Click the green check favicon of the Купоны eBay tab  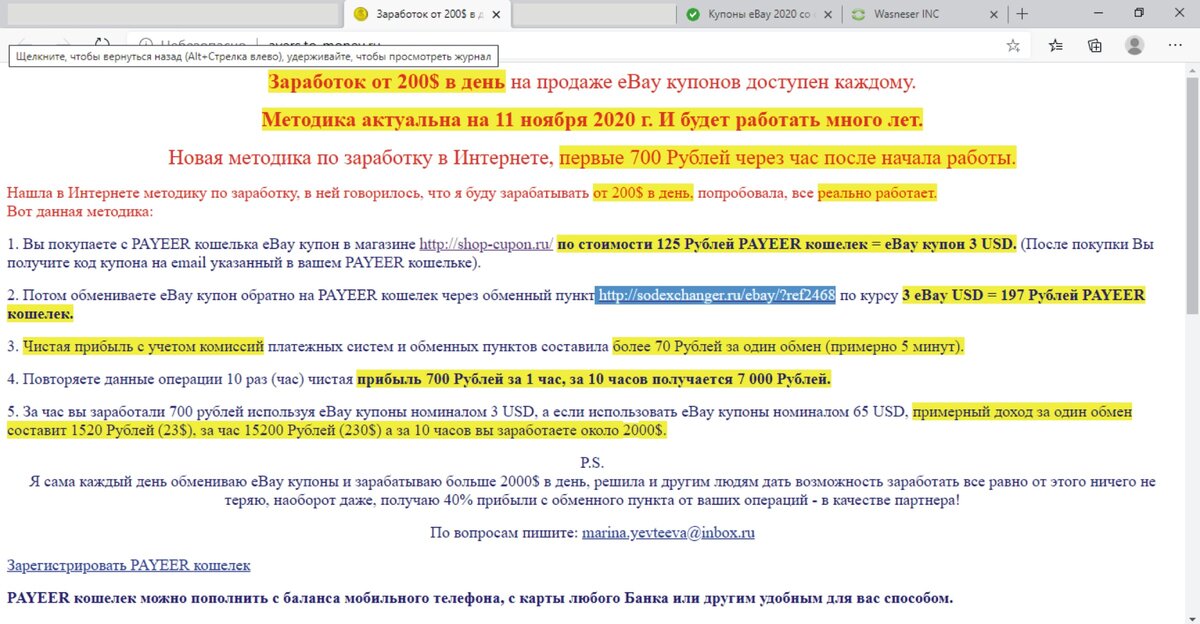click(693, 14)
